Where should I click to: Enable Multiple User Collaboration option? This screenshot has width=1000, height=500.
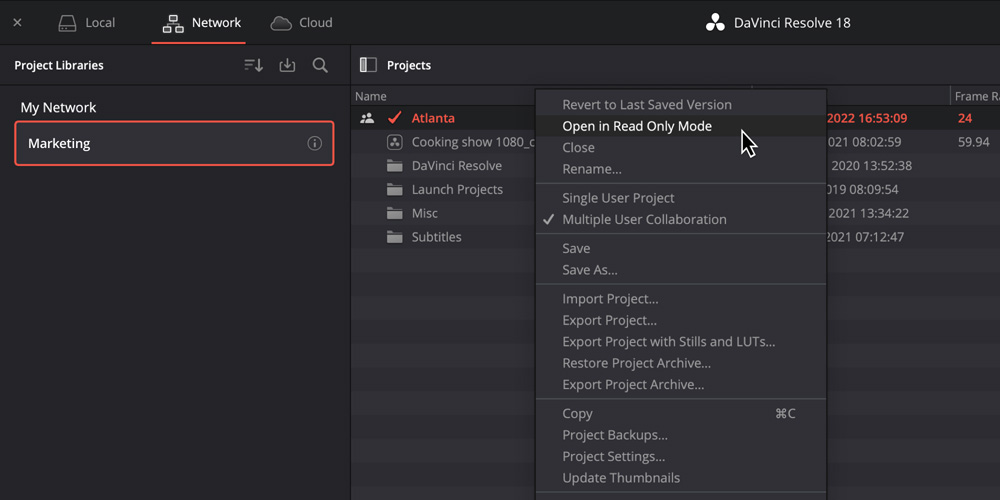(644, 219)
